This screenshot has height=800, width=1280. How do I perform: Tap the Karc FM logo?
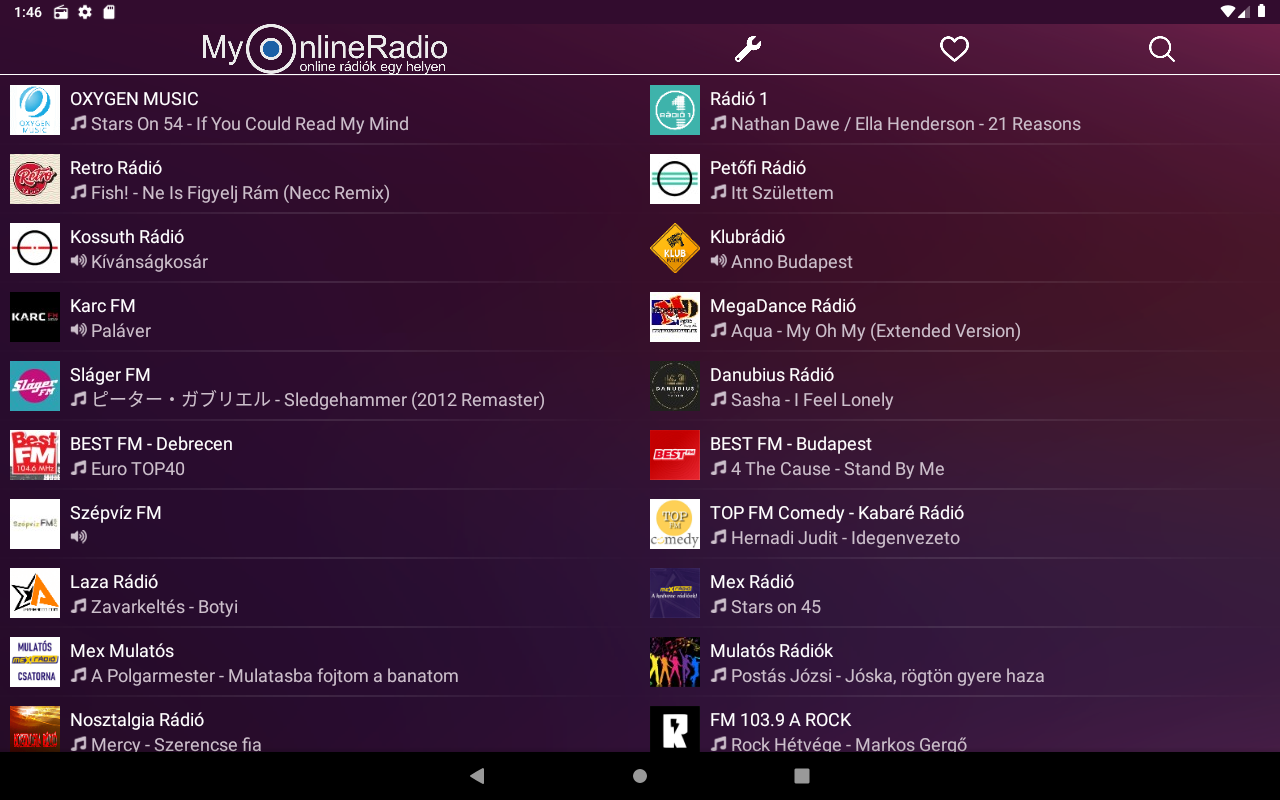tap(35, 317)
